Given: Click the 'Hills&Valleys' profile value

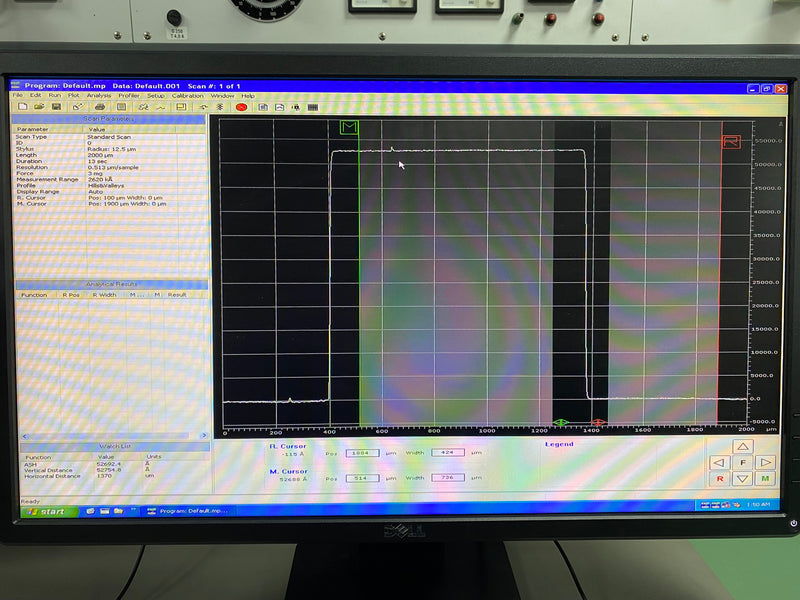Looking at the screenshot, I should [x=106, y=186].
